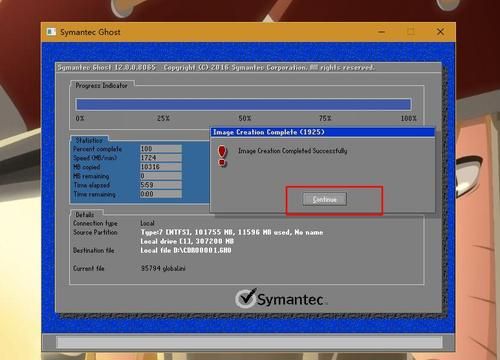Click the 'Details' group label
The height and width of the screenshot is (360, 500).
coord(85,214)
